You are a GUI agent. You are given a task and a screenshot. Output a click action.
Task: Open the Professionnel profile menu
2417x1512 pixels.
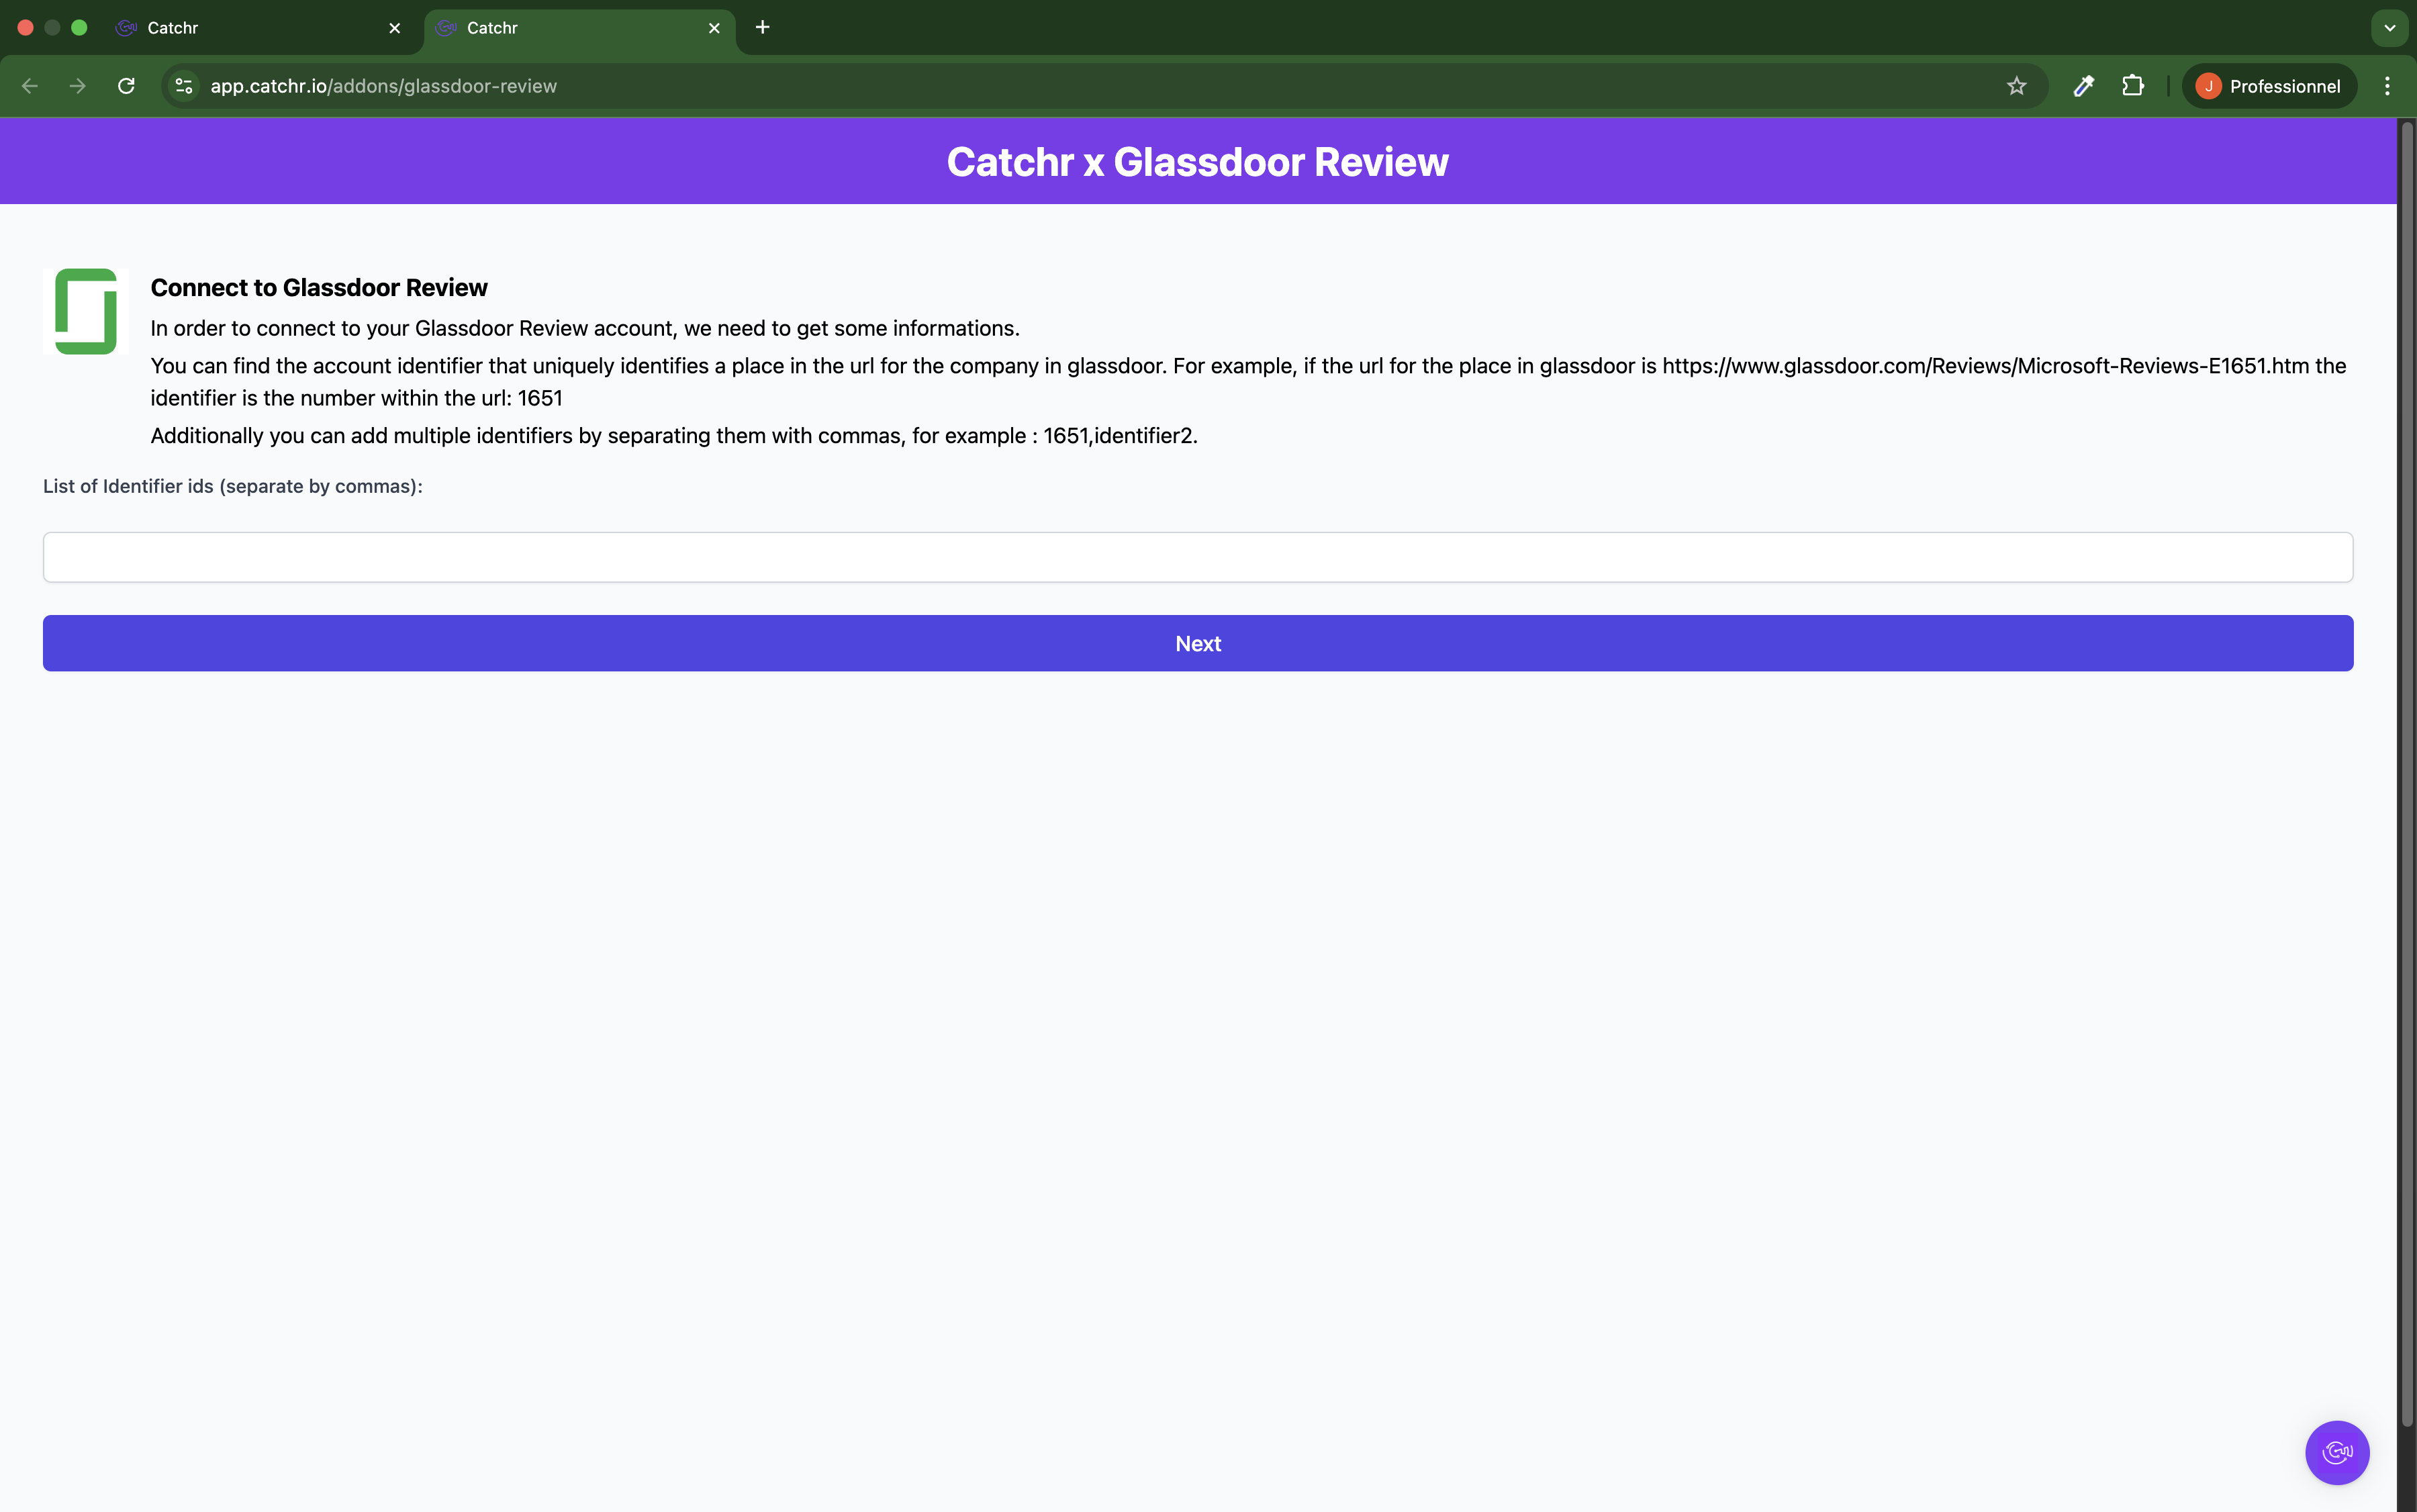2268,86
